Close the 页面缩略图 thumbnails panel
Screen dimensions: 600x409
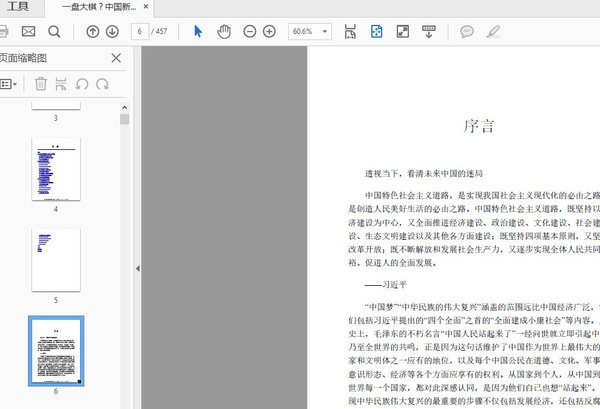pyautogui.click(x=116, y=58)
